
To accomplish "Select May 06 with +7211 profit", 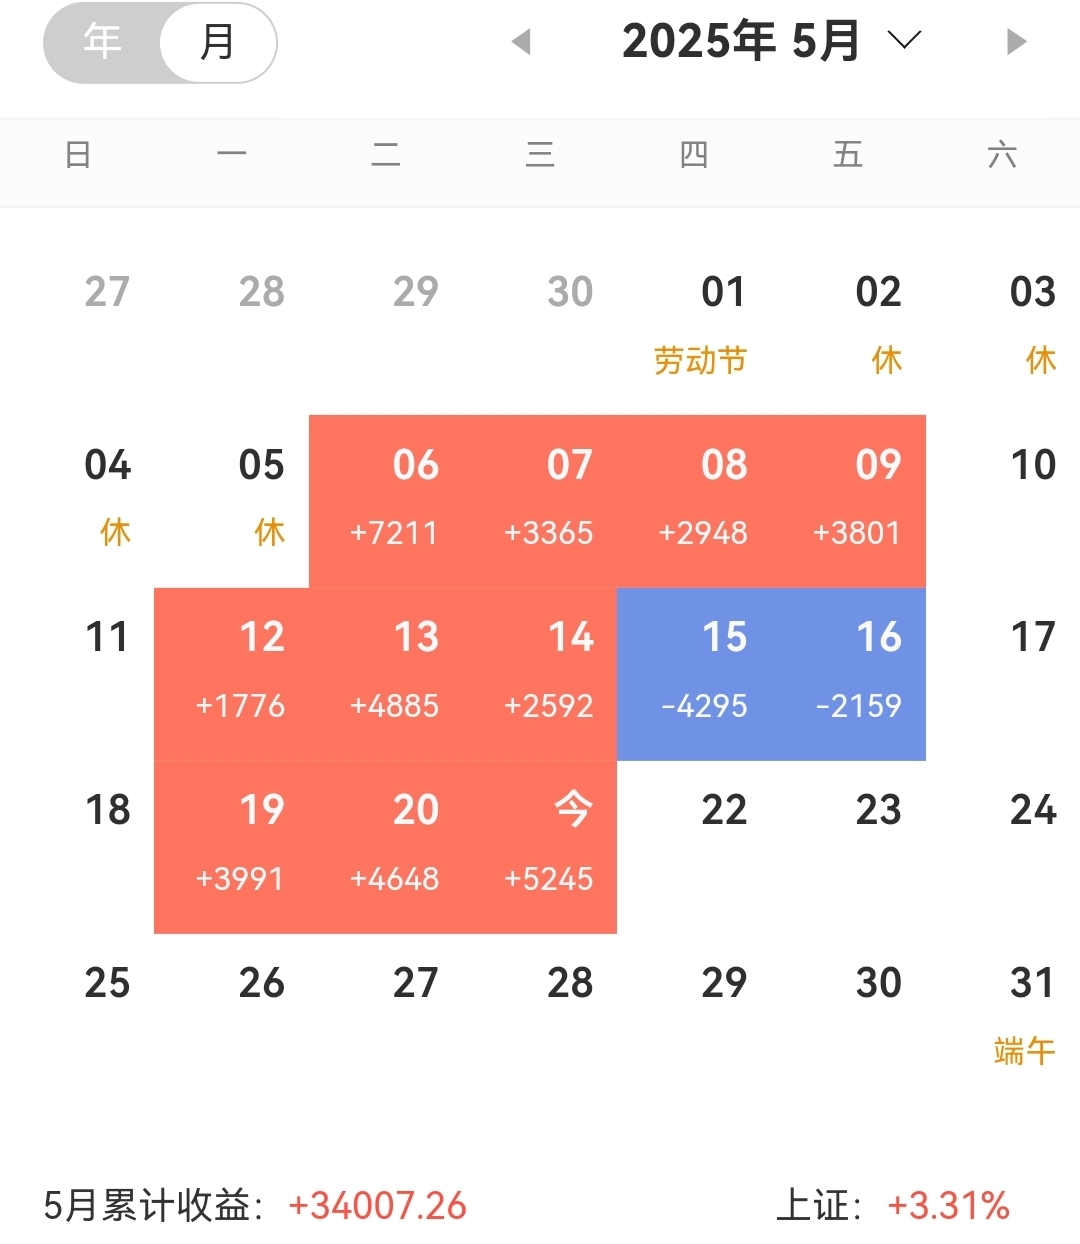I will pos(386,501).
